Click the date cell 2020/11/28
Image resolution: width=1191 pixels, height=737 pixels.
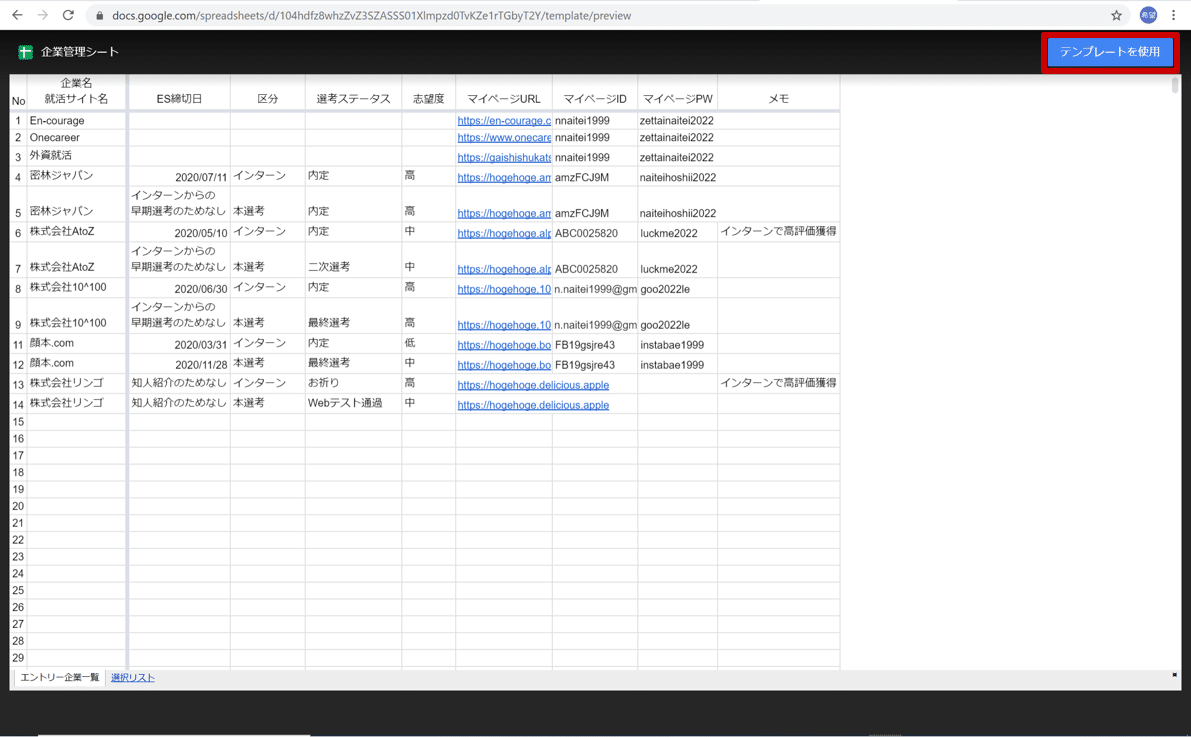click(x=179, y=364)
